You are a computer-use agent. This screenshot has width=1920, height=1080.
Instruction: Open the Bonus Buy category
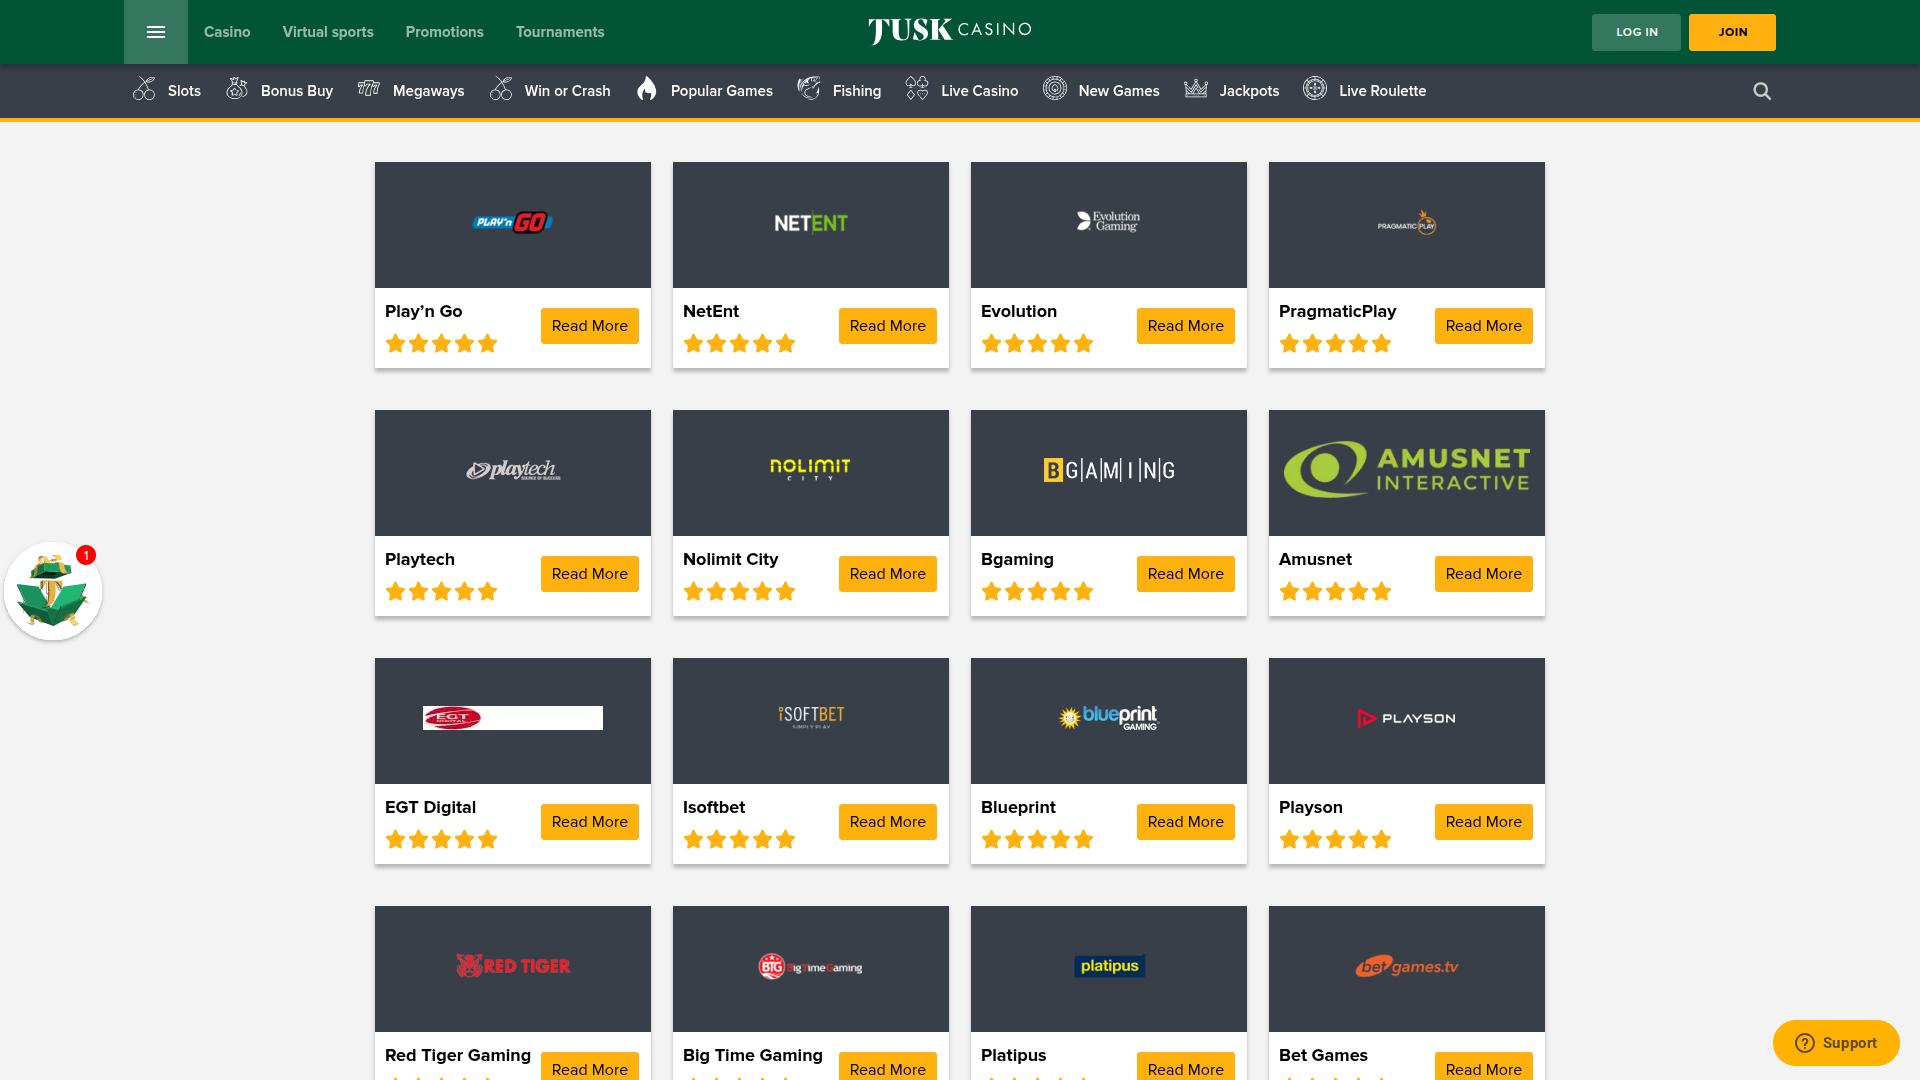[x=238, y=89]
